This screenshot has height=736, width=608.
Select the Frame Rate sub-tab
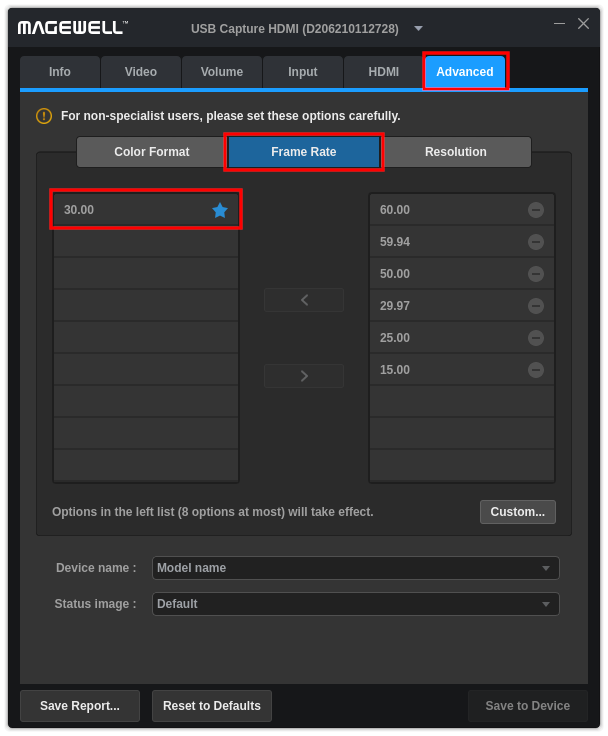click(304, 152)
